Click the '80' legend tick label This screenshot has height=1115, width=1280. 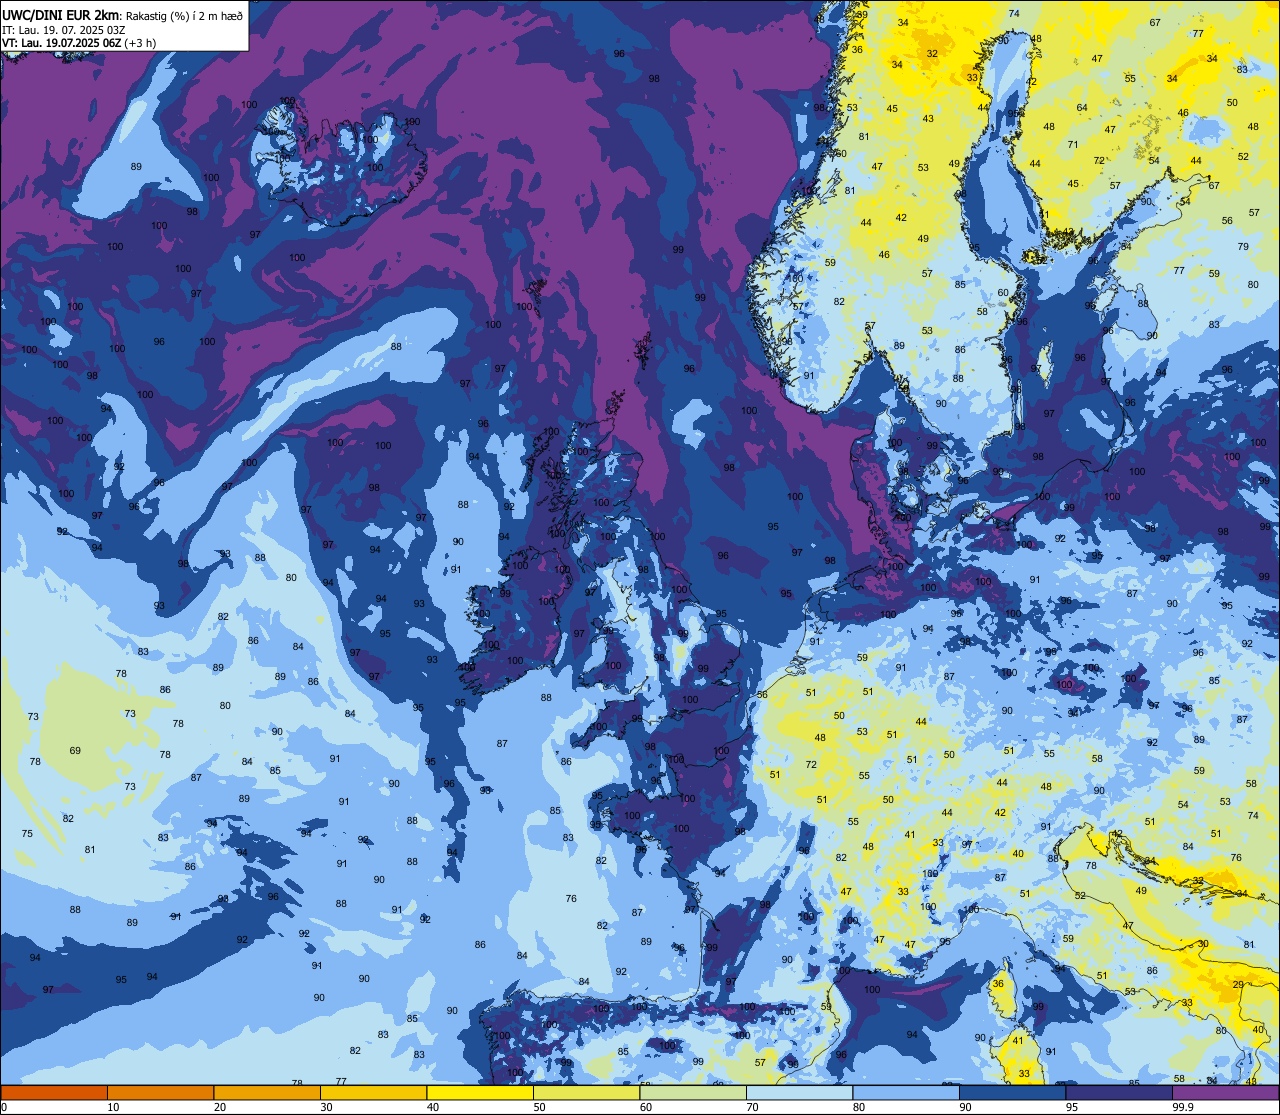click(x=859, y=1107)
